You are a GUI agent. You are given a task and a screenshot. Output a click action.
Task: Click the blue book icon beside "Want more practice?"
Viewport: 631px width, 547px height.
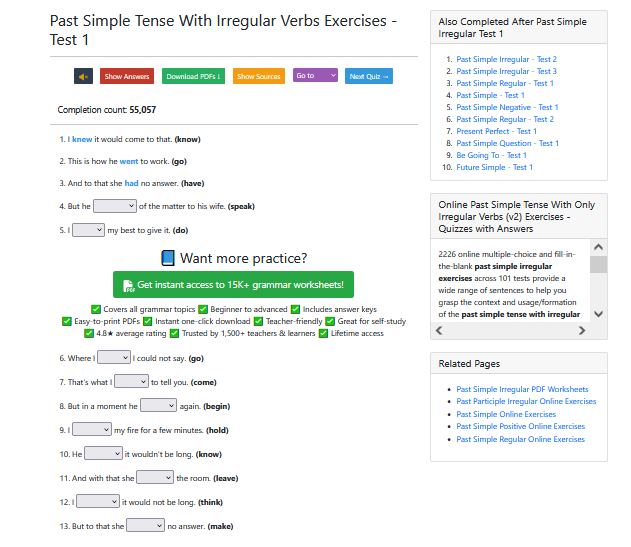(168, 258)
